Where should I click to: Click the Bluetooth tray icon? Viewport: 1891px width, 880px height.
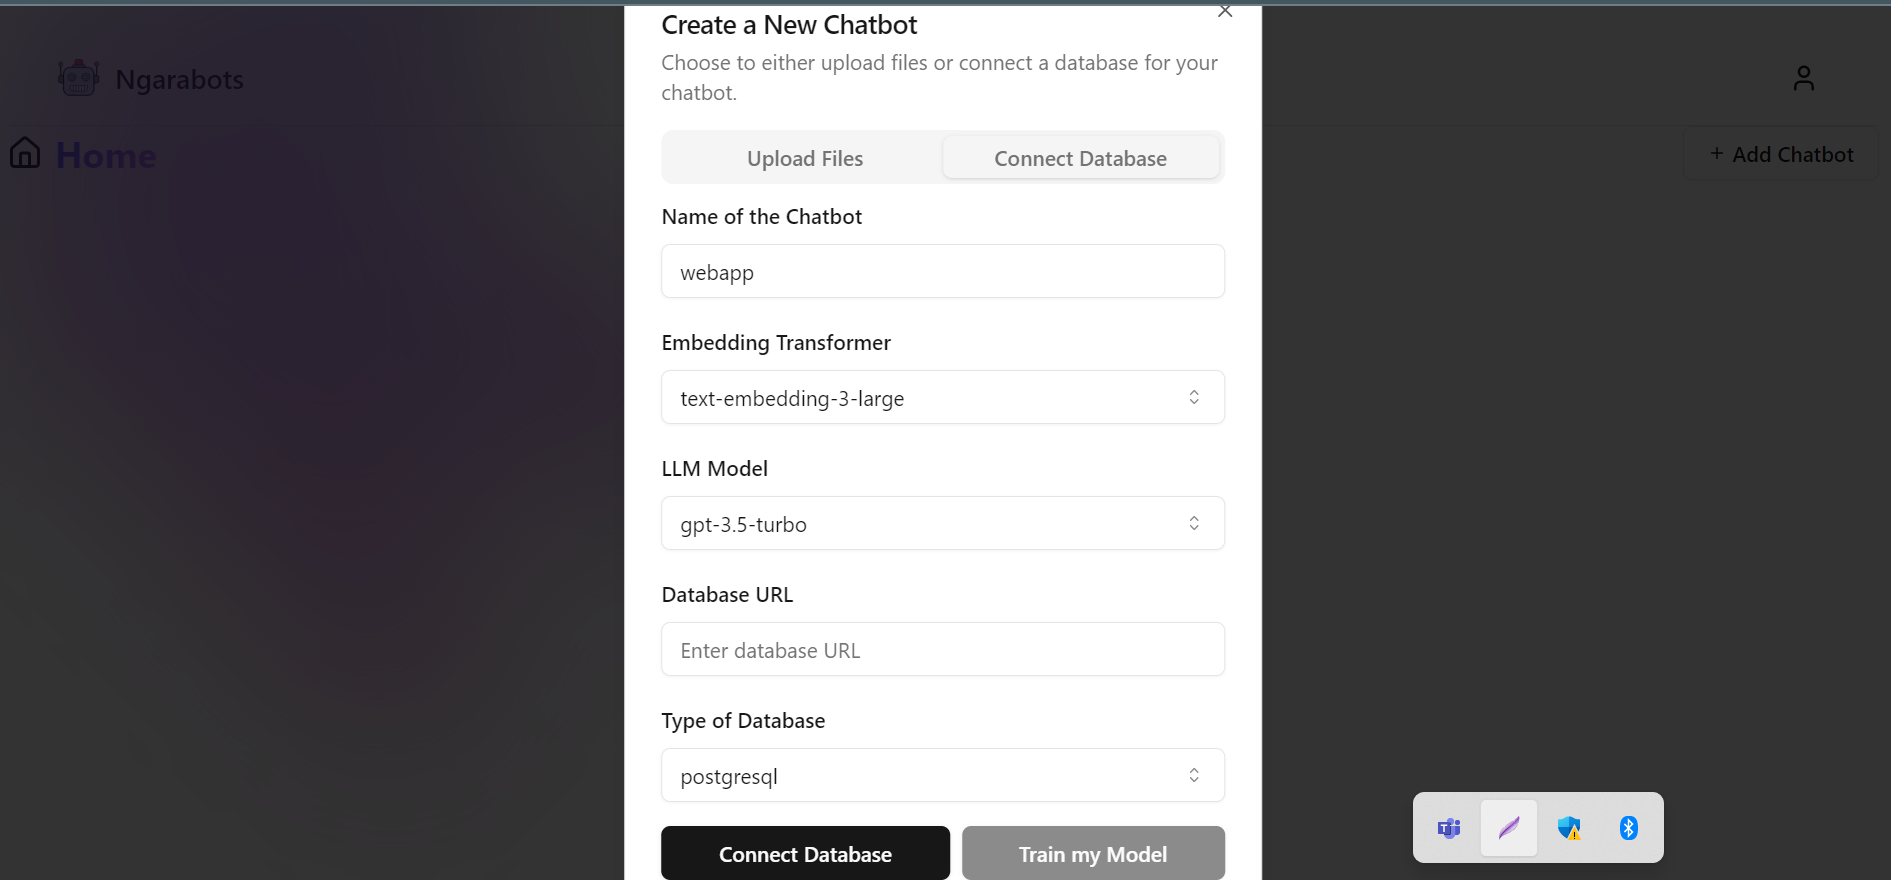(x=1629, y=828)
